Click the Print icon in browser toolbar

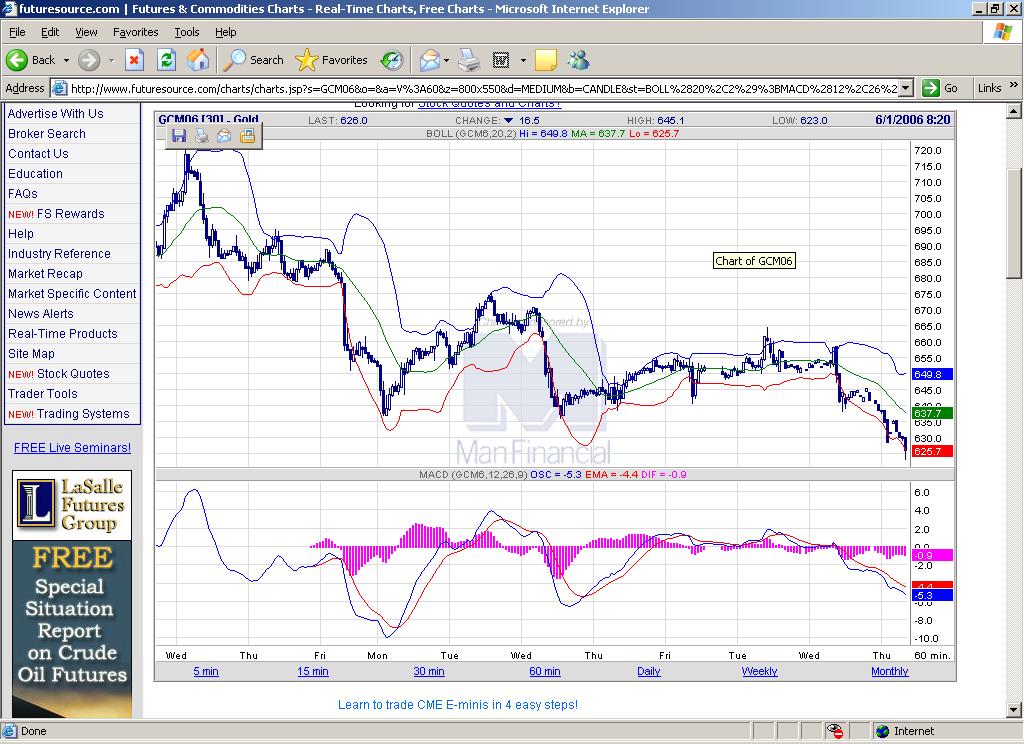[x=469, y=60]
